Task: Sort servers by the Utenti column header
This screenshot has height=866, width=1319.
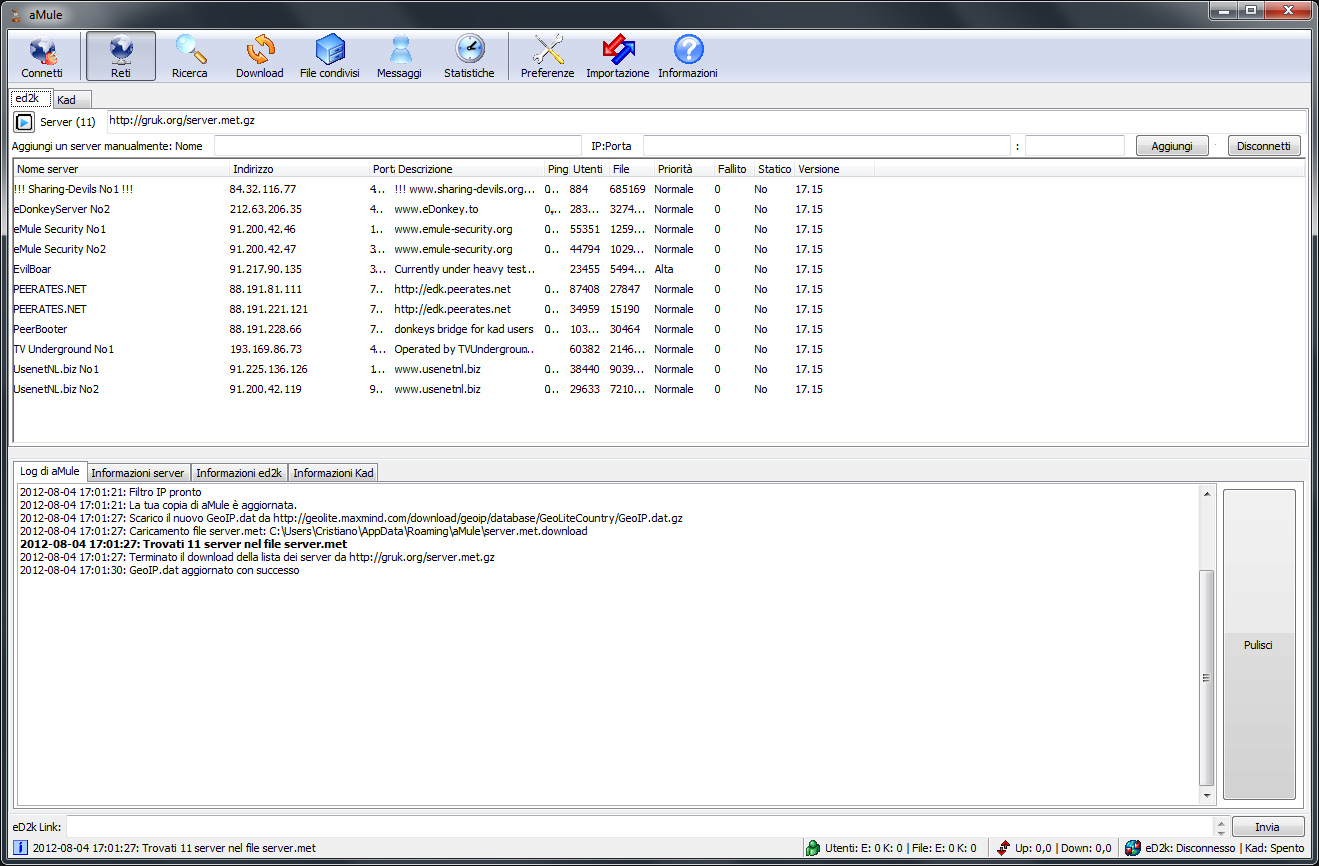Action: click(x=588, y=169)
